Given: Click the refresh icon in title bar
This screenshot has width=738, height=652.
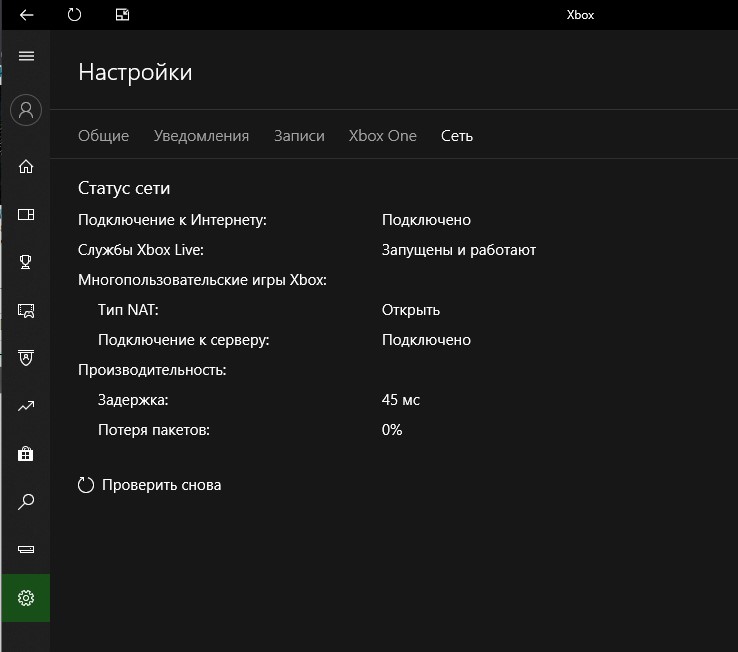Looking at the screenshot, I should coord(74,15).
